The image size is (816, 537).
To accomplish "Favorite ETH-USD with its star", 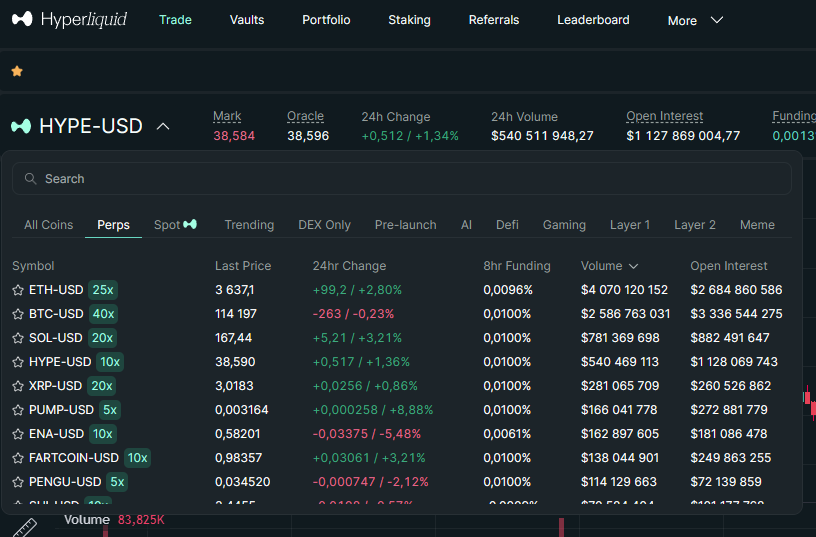I will coord(18,290).
